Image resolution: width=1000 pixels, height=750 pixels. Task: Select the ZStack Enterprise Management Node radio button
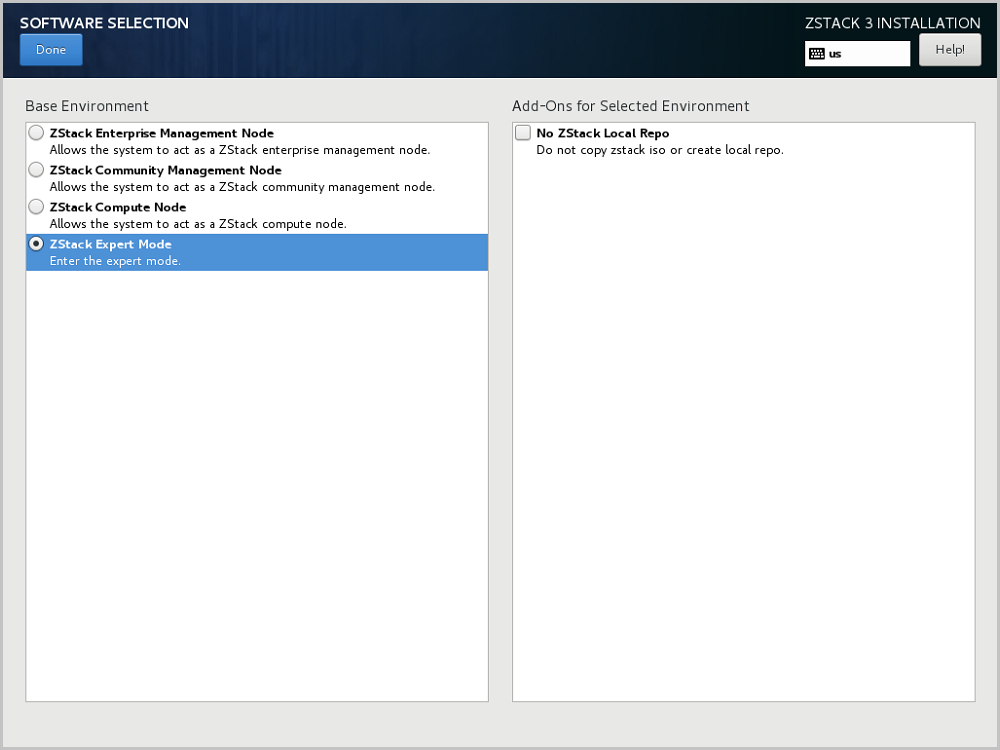point(37,133)
